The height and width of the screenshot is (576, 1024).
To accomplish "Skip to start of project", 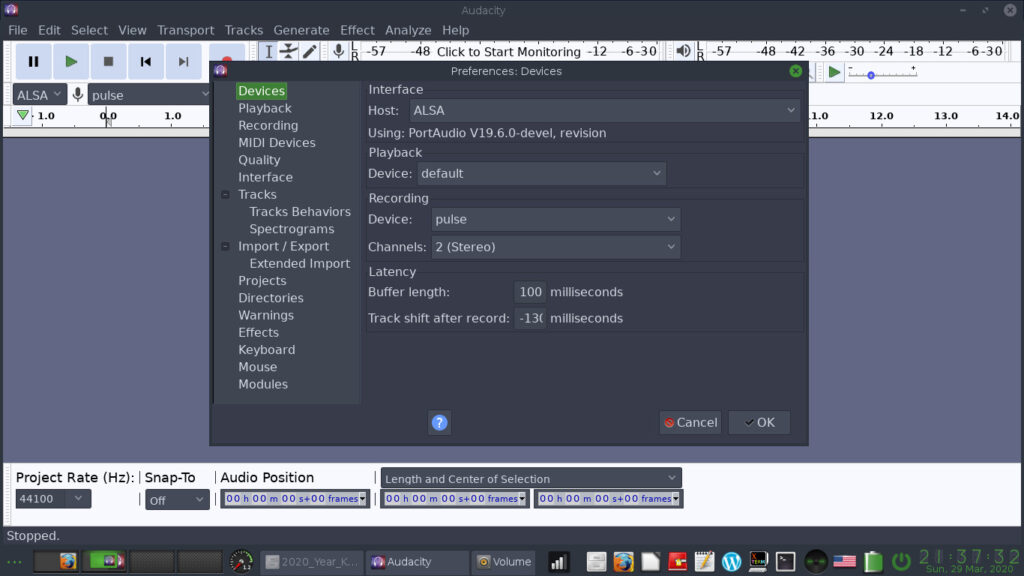I will (x=146, y=61).
